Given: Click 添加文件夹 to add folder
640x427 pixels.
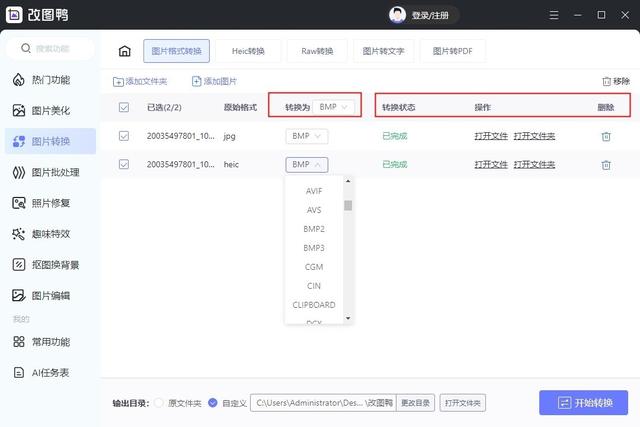Looking at the screenshot, I should pos(140,82).
